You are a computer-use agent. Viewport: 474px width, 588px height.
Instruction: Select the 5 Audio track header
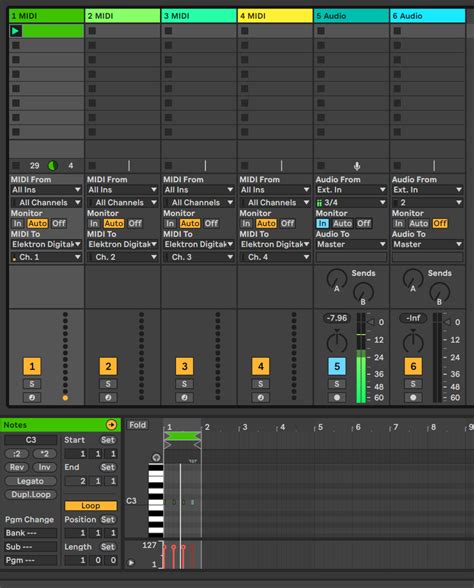(x=351, y=16)
